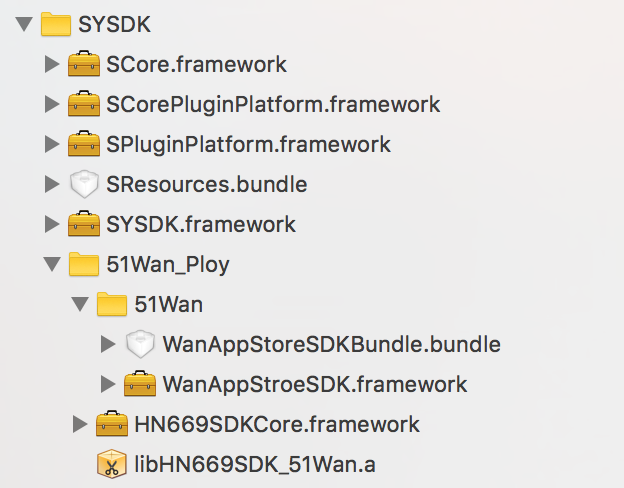Select SCorePluginPlatform.framework file name
This screenshot has height=488, width=624.
tap(273, 104)
